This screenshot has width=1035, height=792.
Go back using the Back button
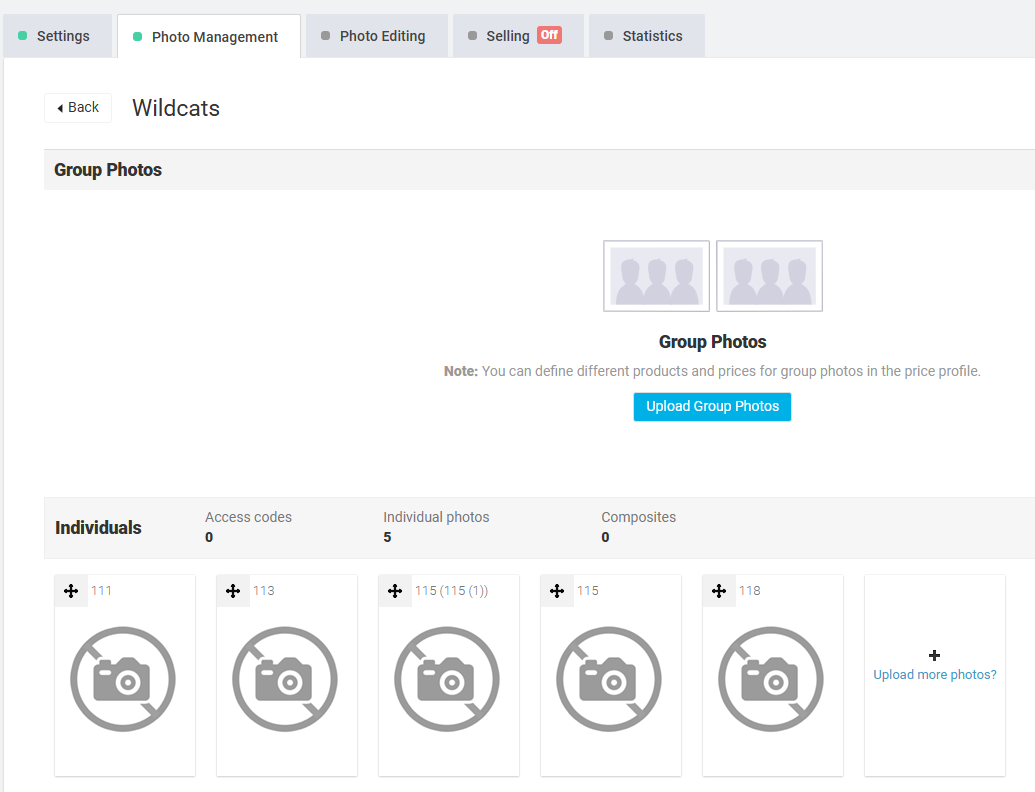[x=78, y=108]
